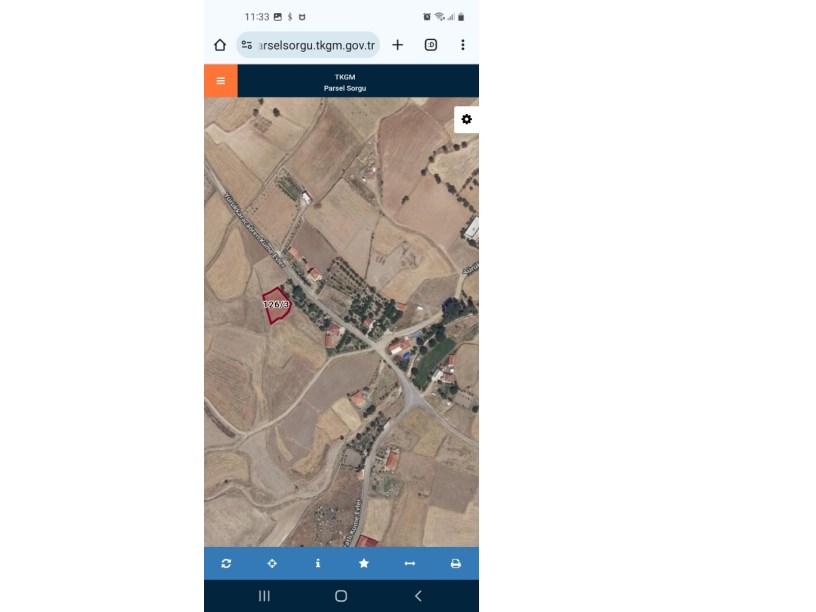Add parcel to favorites with star icon
The height and width of the screenshot is (612, 816).
pyautogui.click(x=364, y=563)
